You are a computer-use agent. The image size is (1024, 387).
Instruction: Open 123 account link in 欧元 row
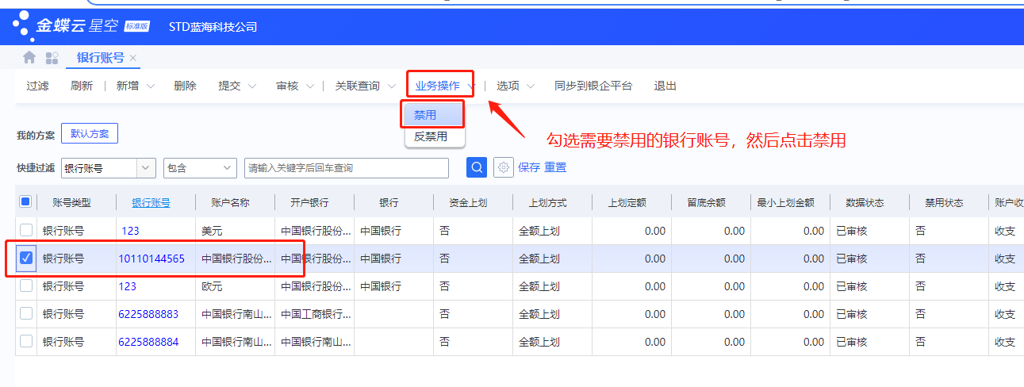point(127,286)
